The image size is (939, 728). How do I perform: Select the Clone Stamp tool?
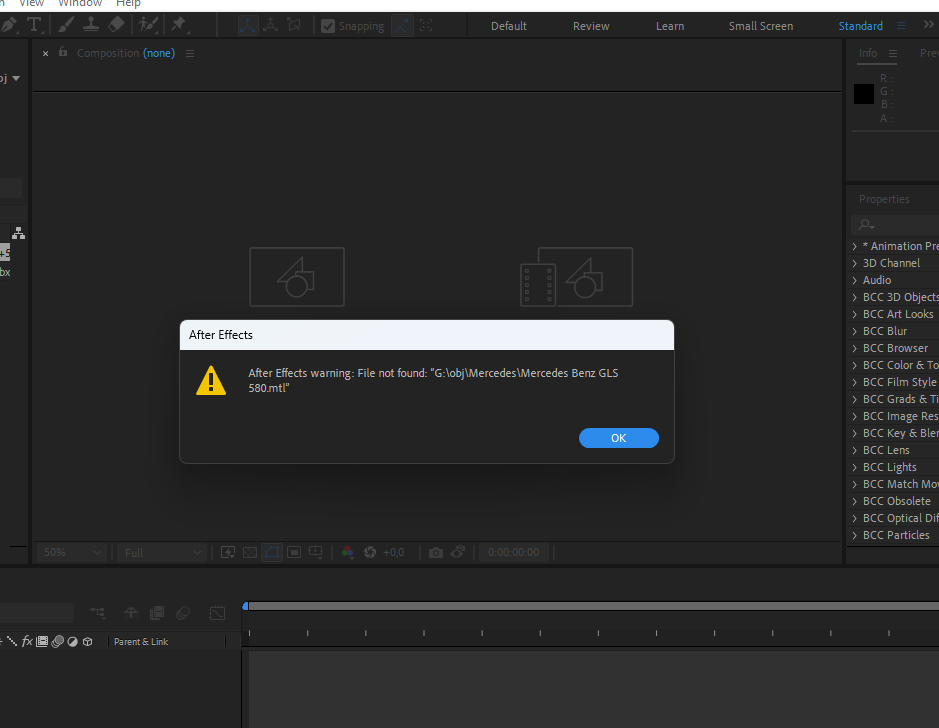pyautogui.click(x=93, y=25)
